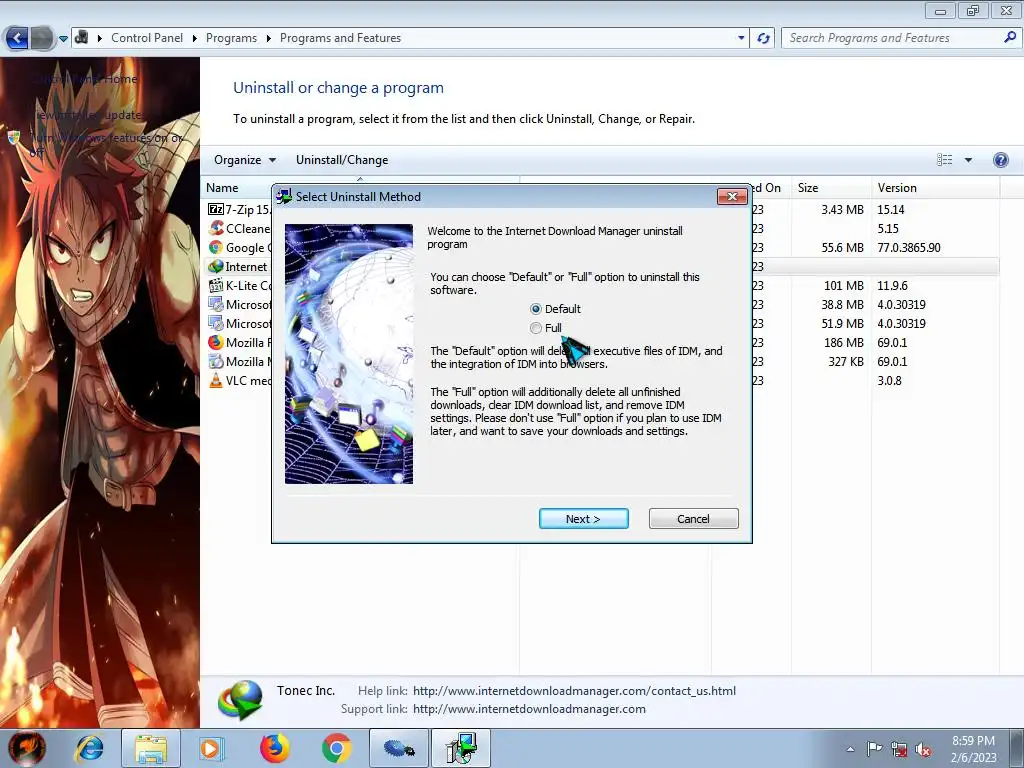Click the Google Chrome list icon
Screen dimensions: 1024x768
click(216, 248)
